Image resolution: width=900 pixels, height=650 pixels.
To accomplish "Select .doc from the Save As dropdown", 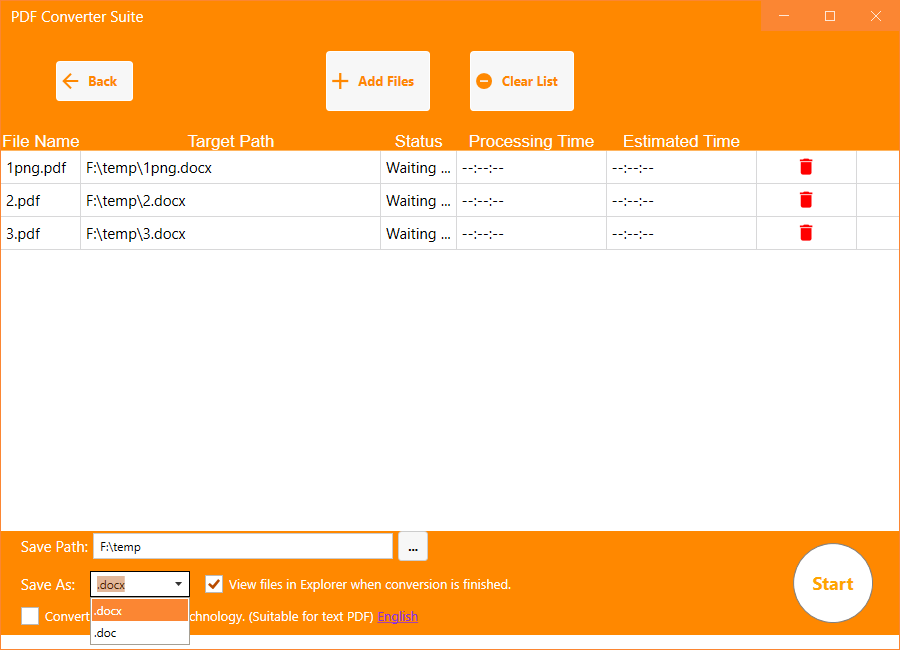I will click(104, 632).
